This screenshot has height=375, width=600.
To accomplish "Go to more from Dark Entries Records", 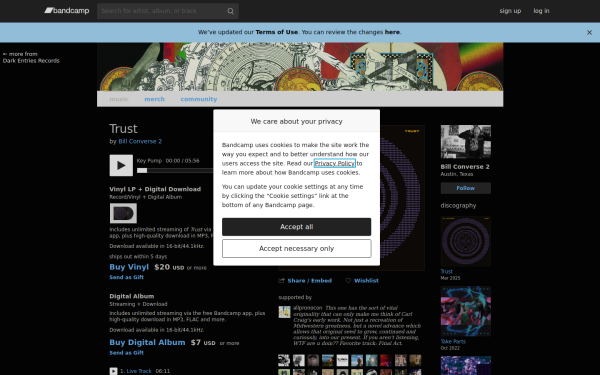I will pyautogui.click(x=31, y=57).
